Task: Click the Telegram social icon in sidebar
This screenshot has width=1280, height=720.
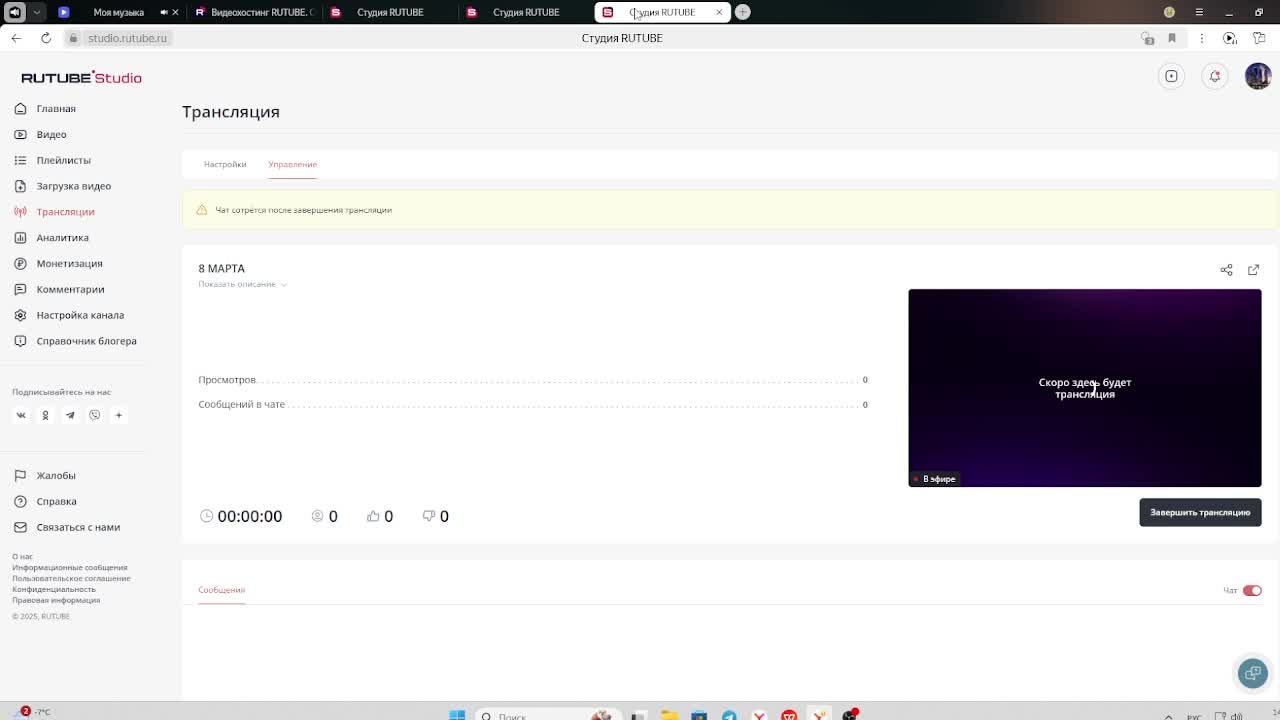Action: (x=70, y=415)
